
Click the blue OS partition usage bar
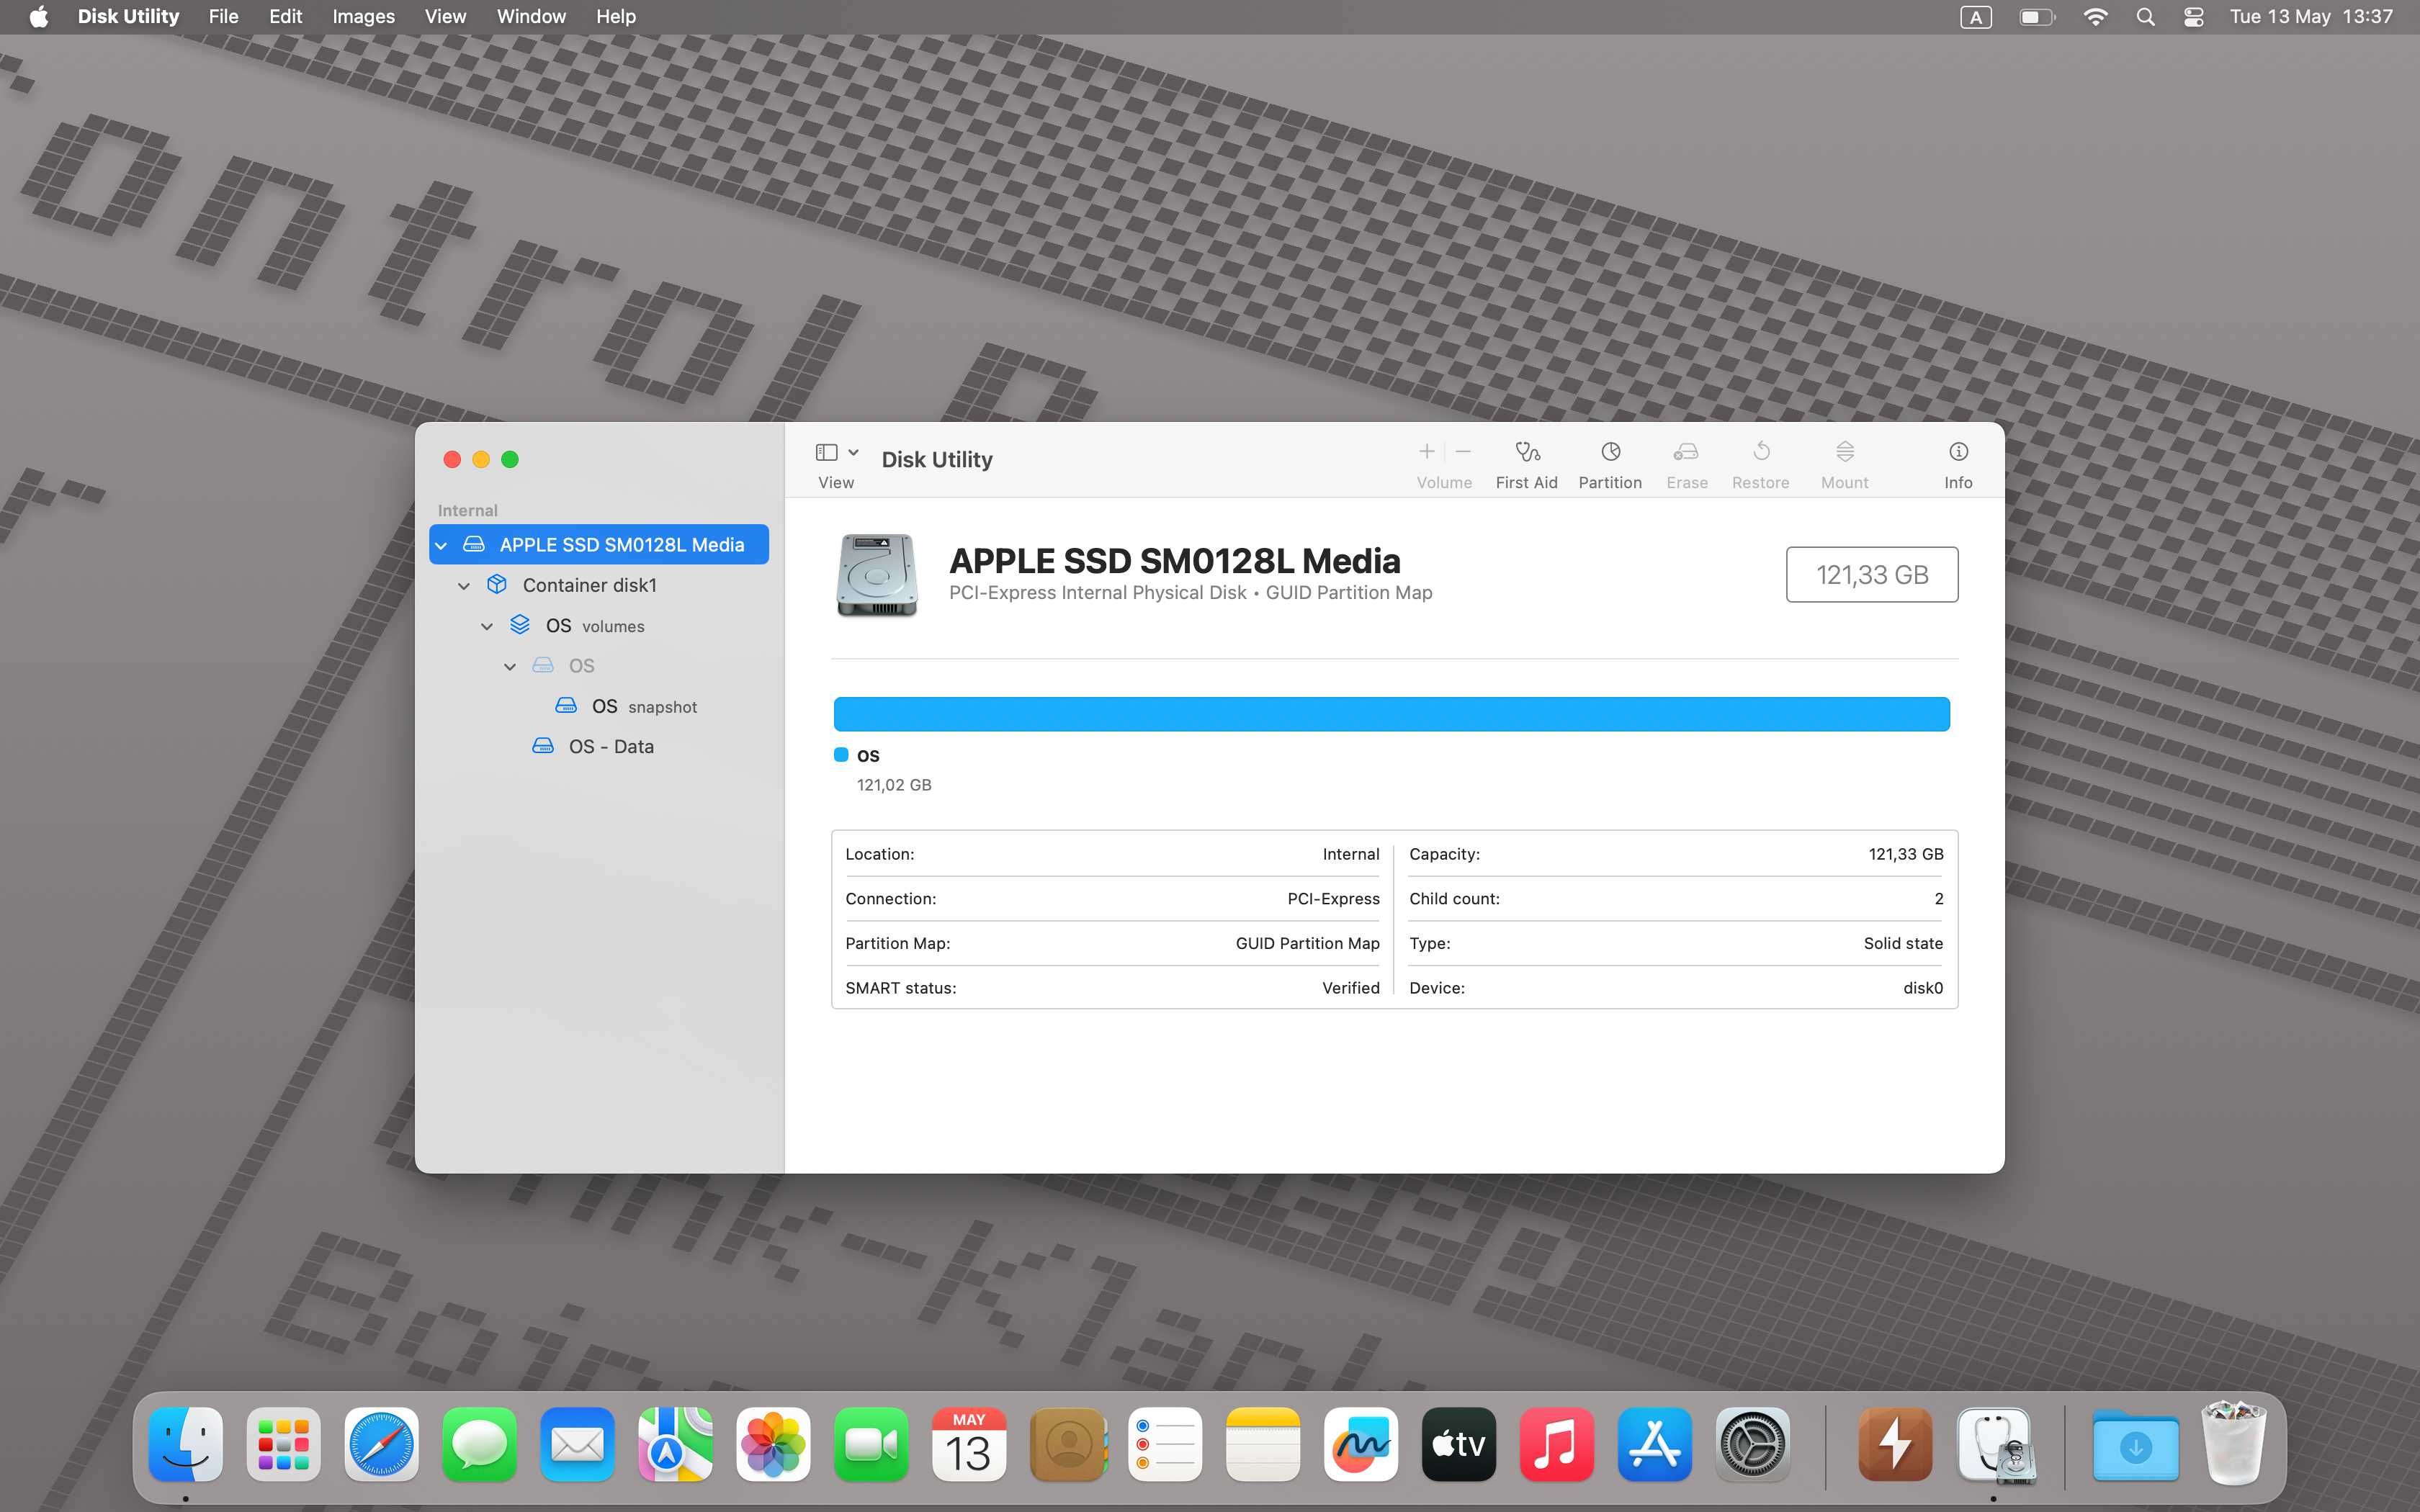tap(1391, 714)
